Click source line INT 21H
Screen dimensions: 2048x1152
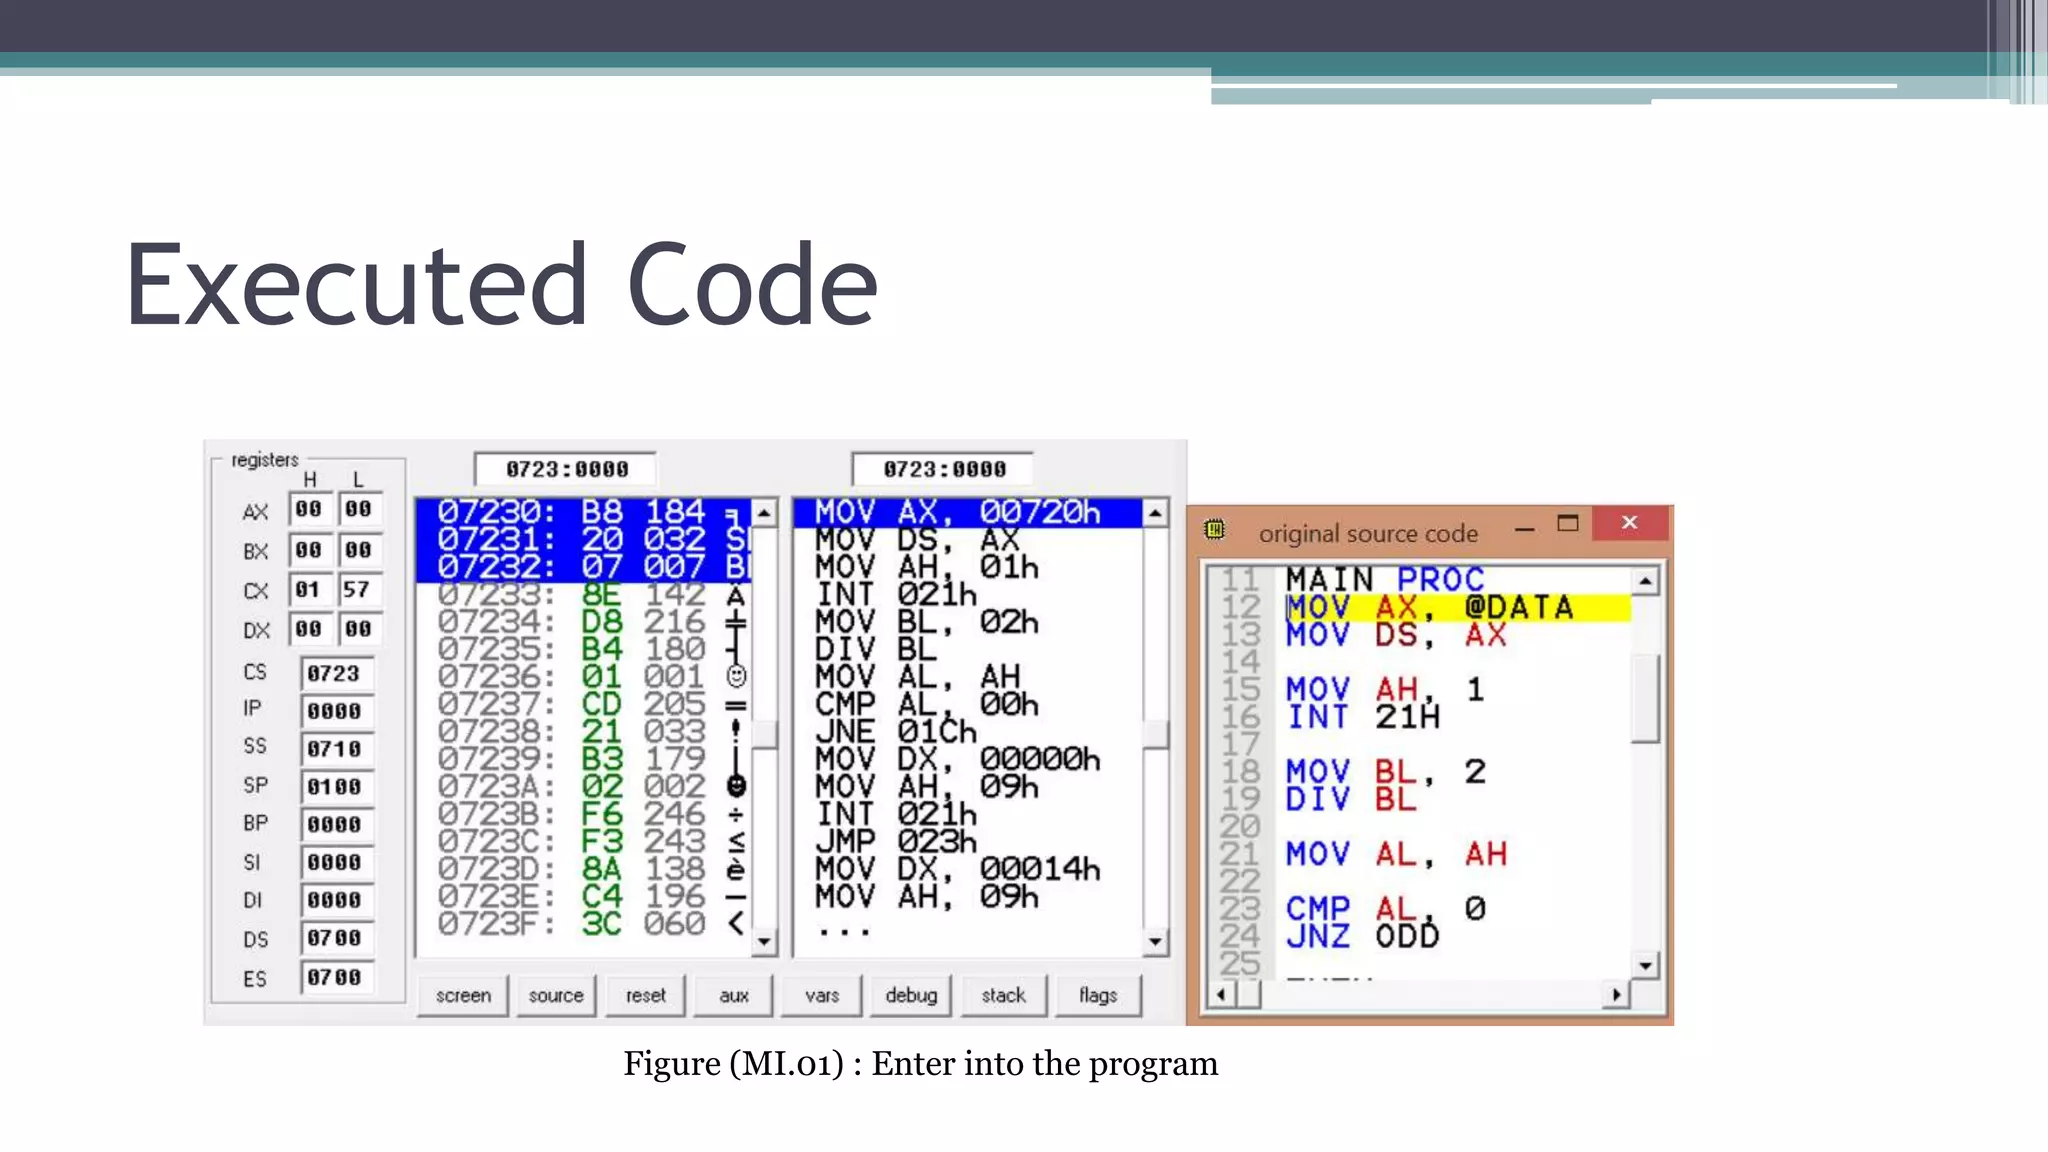(x=1363, y=717)
